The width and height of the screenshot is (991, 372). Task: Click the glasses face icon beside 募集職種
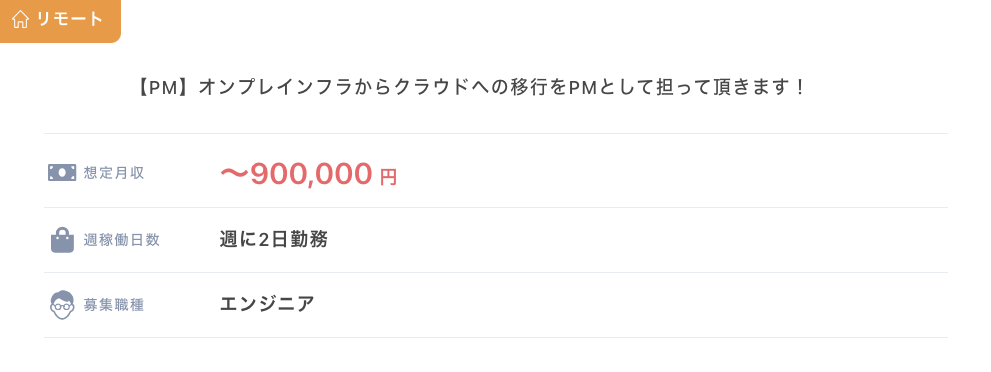tap(62, 305)
